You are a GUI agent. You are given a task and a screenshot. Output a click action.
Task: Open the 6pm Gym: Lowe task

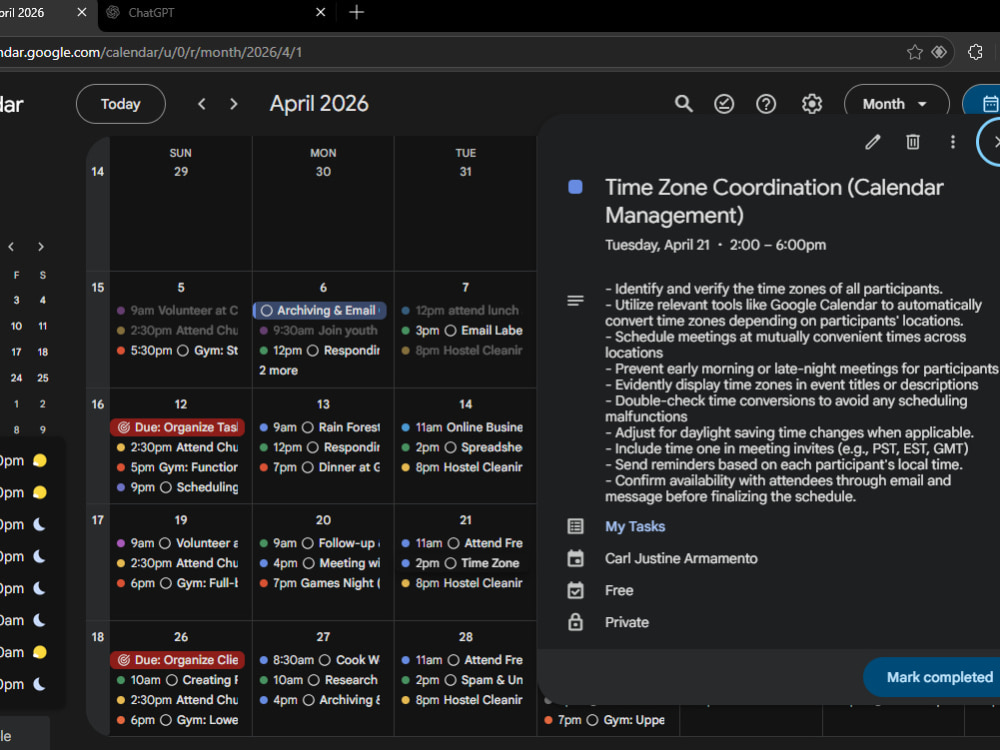coord(177,720)
